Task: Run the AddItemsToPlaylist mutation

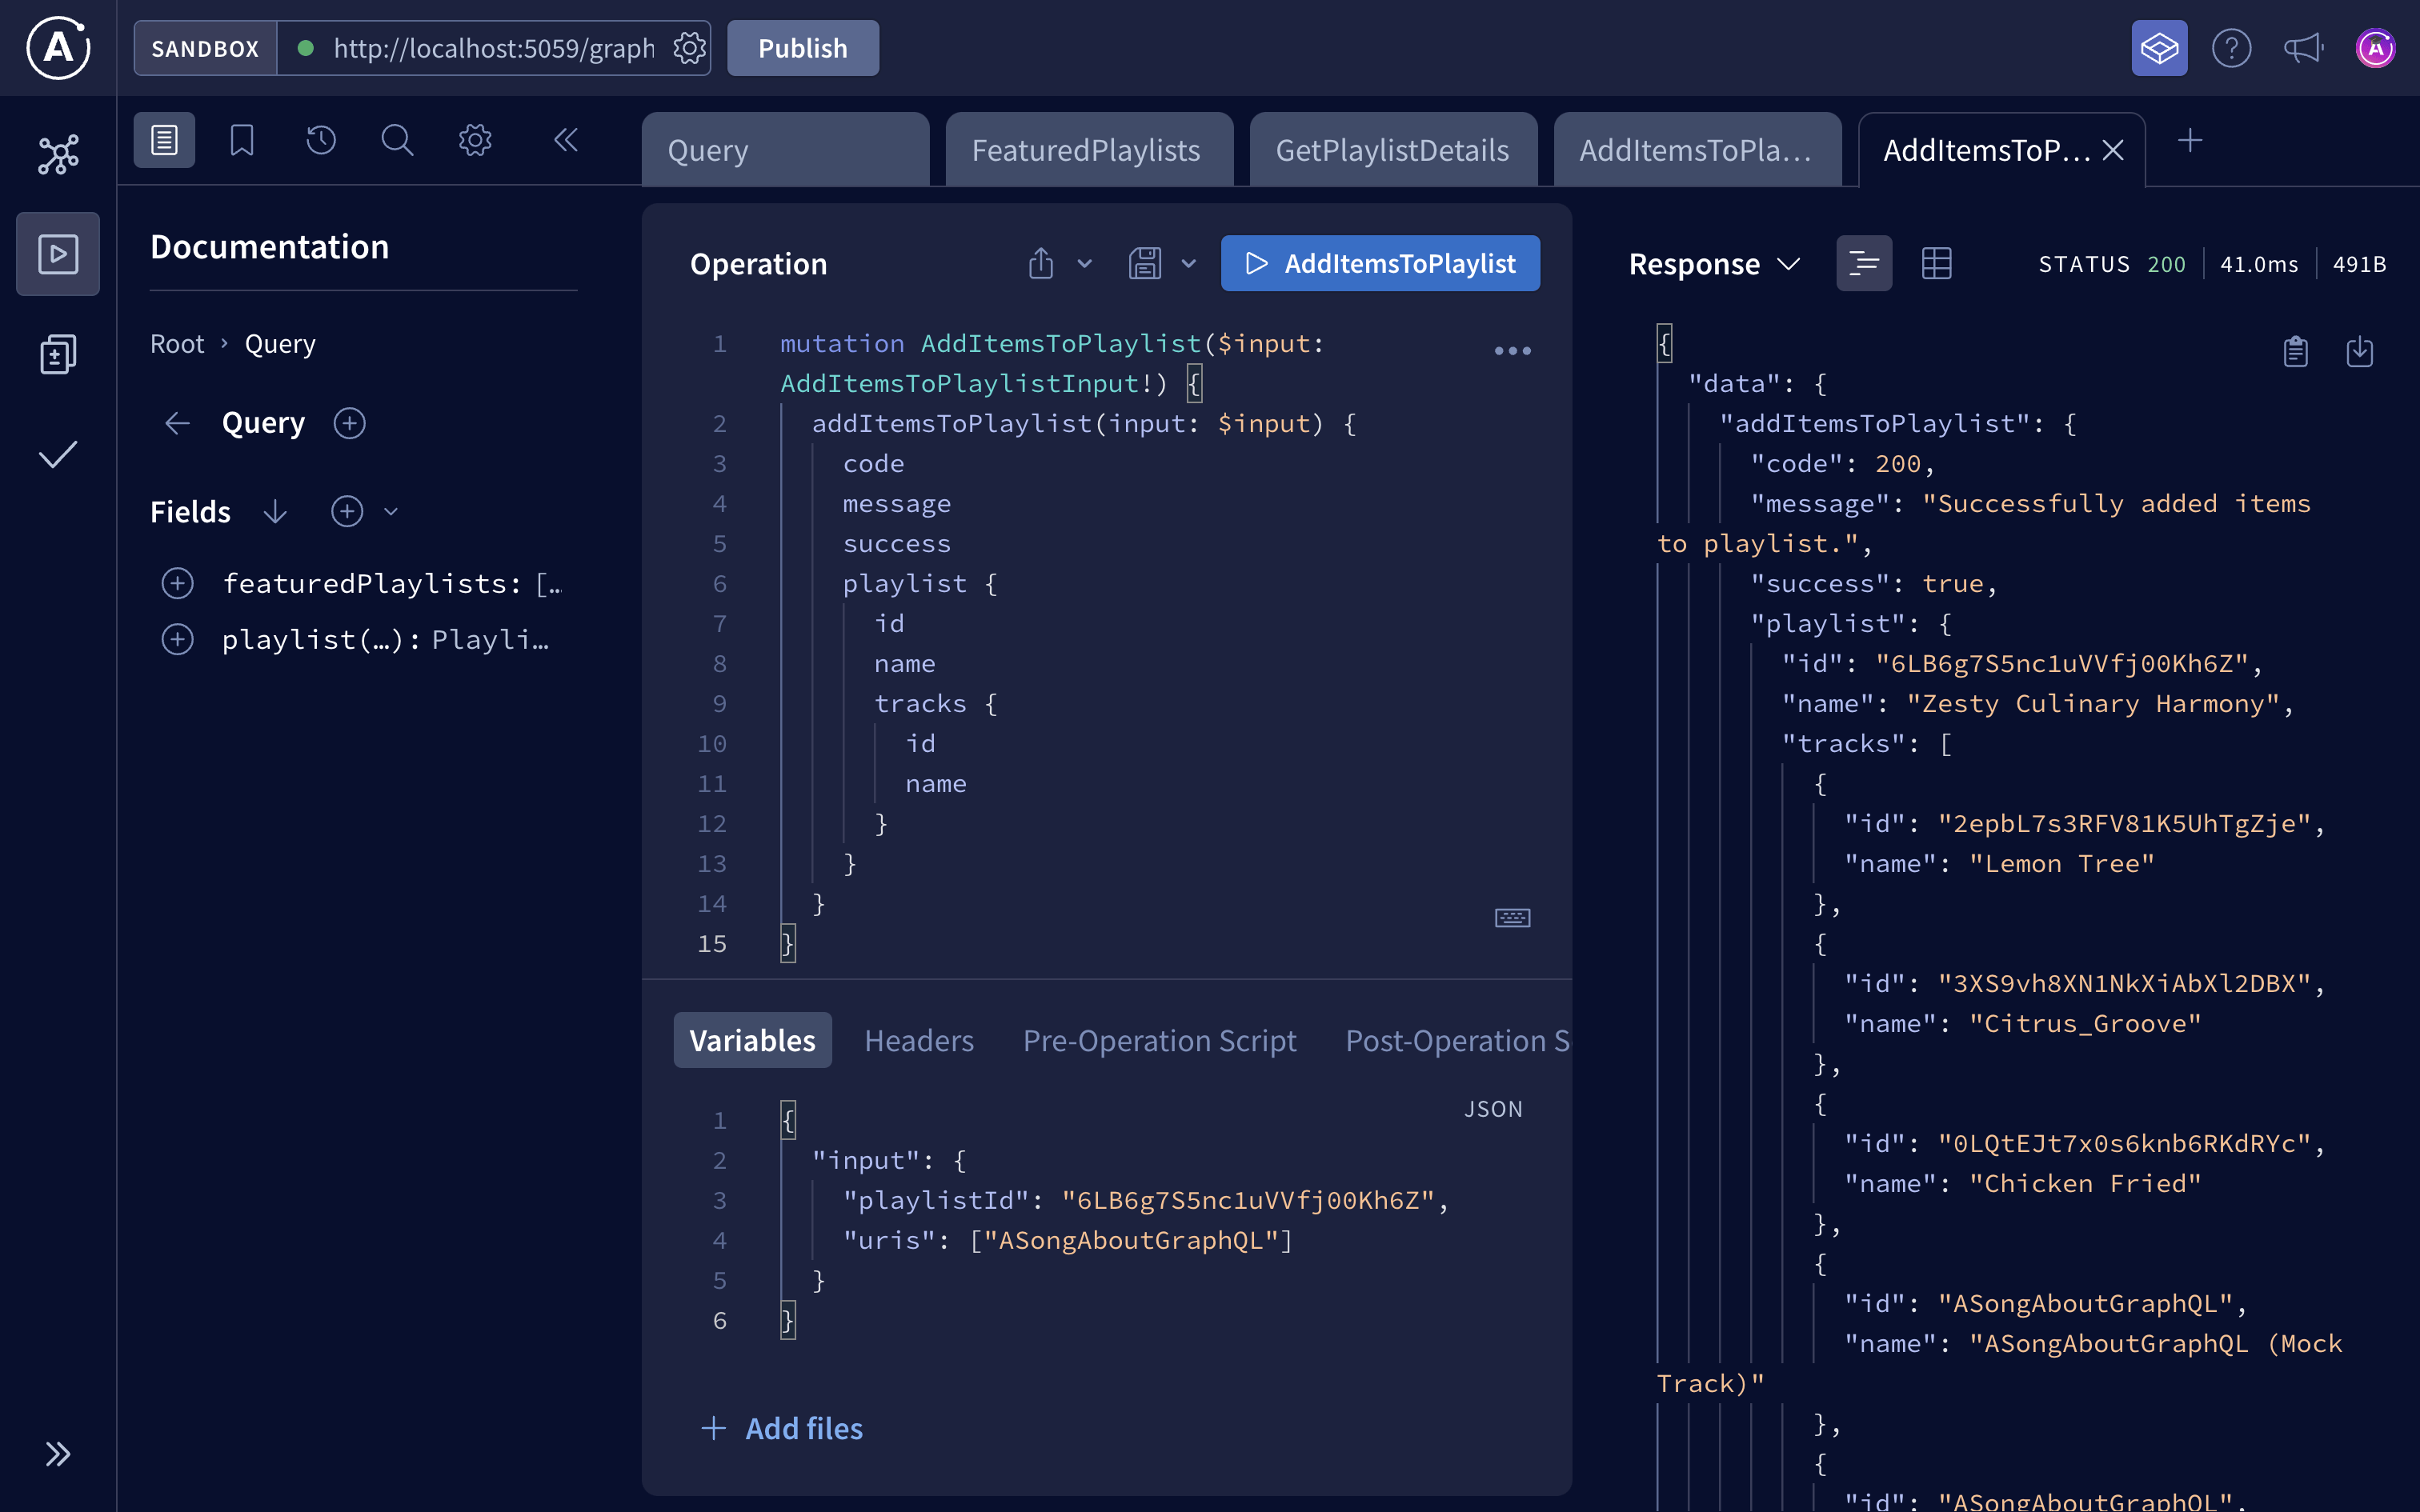Action: [x=1380, y=263]
